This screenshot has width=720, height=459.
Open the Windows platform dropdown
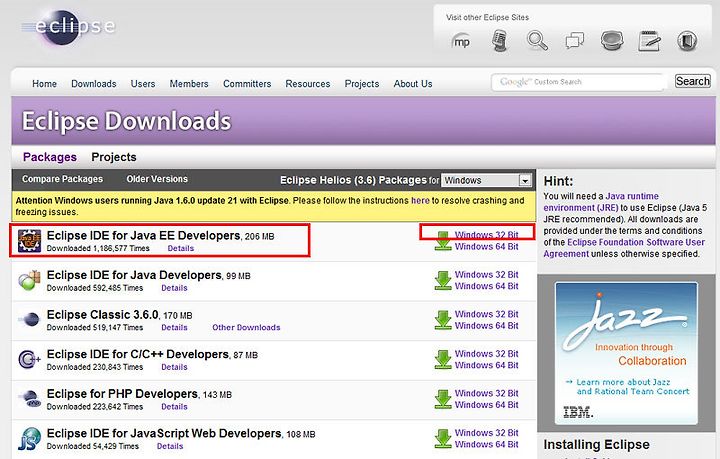486,180
